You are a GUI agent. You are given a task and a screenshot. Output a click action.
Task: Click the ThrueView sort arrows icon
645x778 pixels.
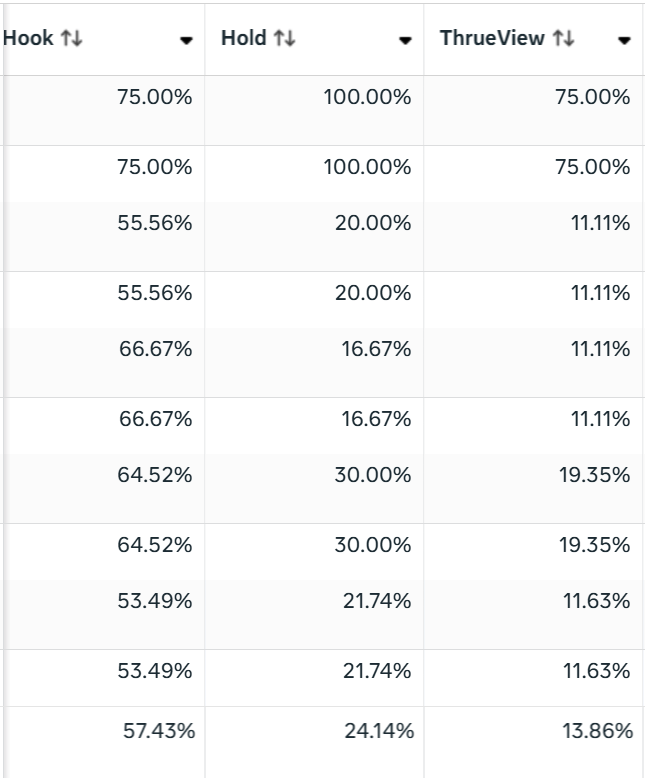[x=564, y=39]
